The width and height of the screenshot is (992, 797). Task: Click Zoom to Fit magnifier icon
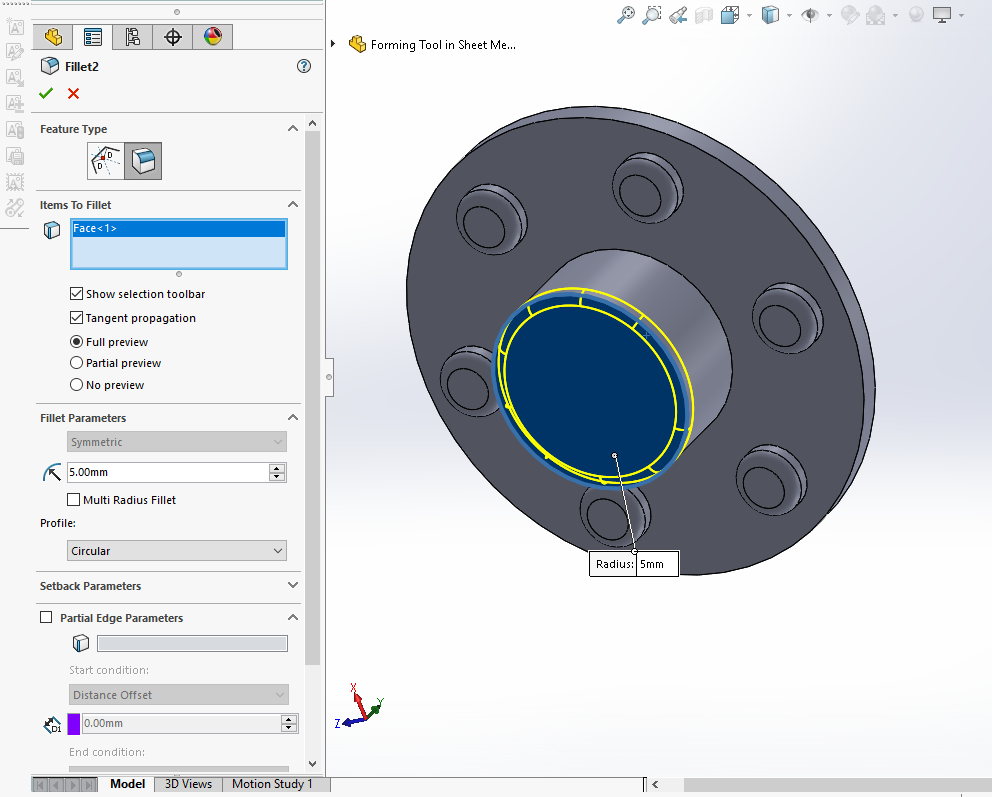pos(626,15)
